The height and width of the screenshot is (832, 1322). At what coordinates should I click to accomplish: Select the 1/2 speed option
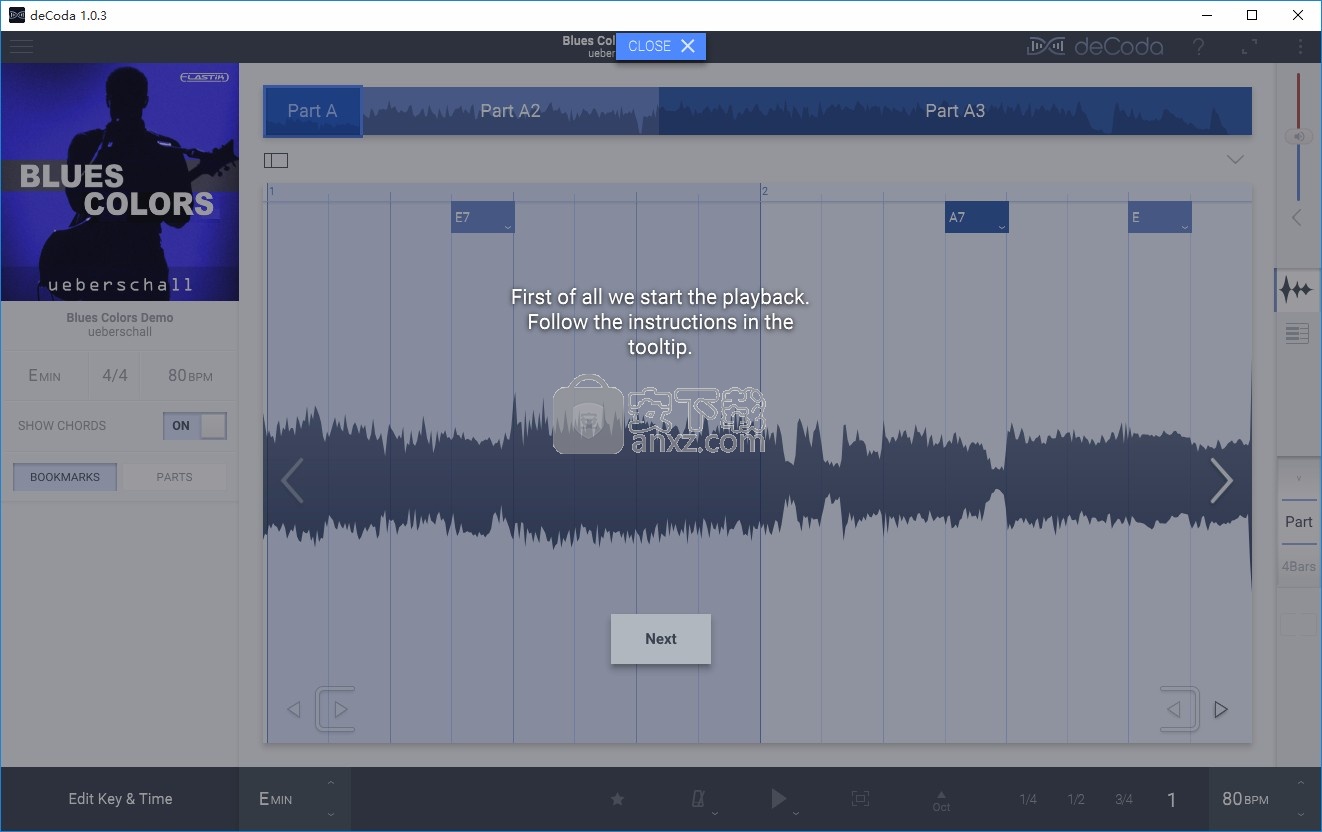[x=1076, y=799]
